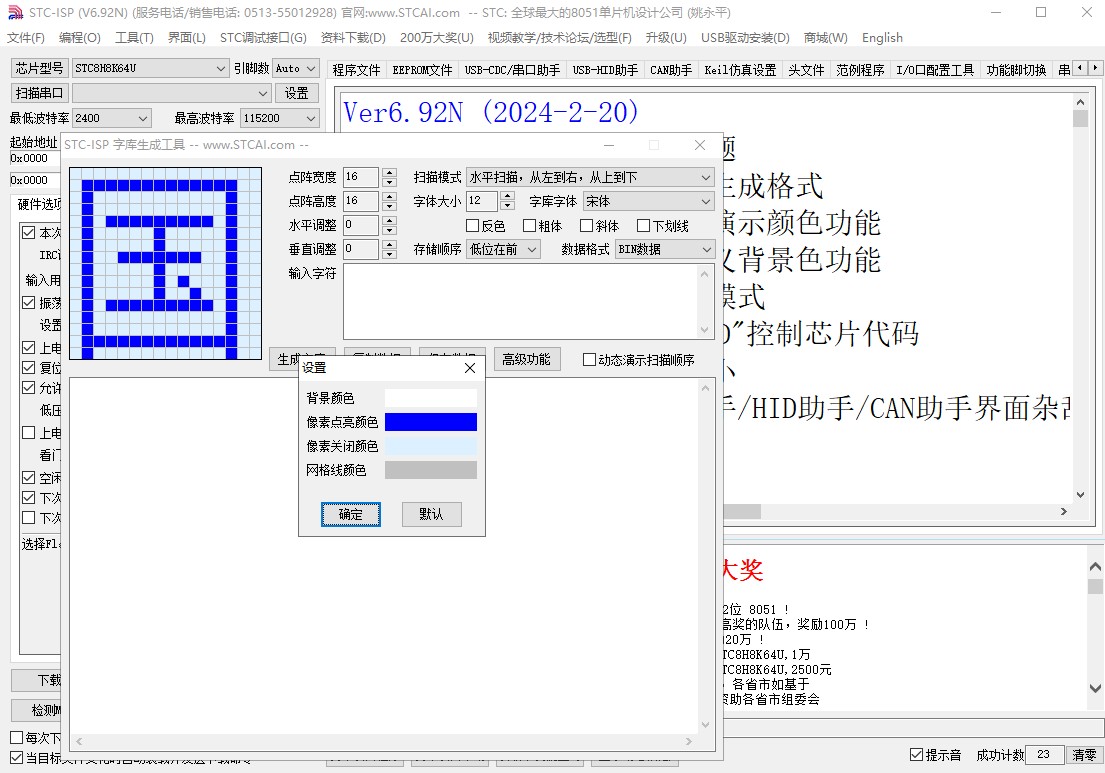This screenshot has height=773, width=1105.
Task: Toggle the 当目标 checkbox at bottom left
Action: pyautogui.click(x=17, y=757)
